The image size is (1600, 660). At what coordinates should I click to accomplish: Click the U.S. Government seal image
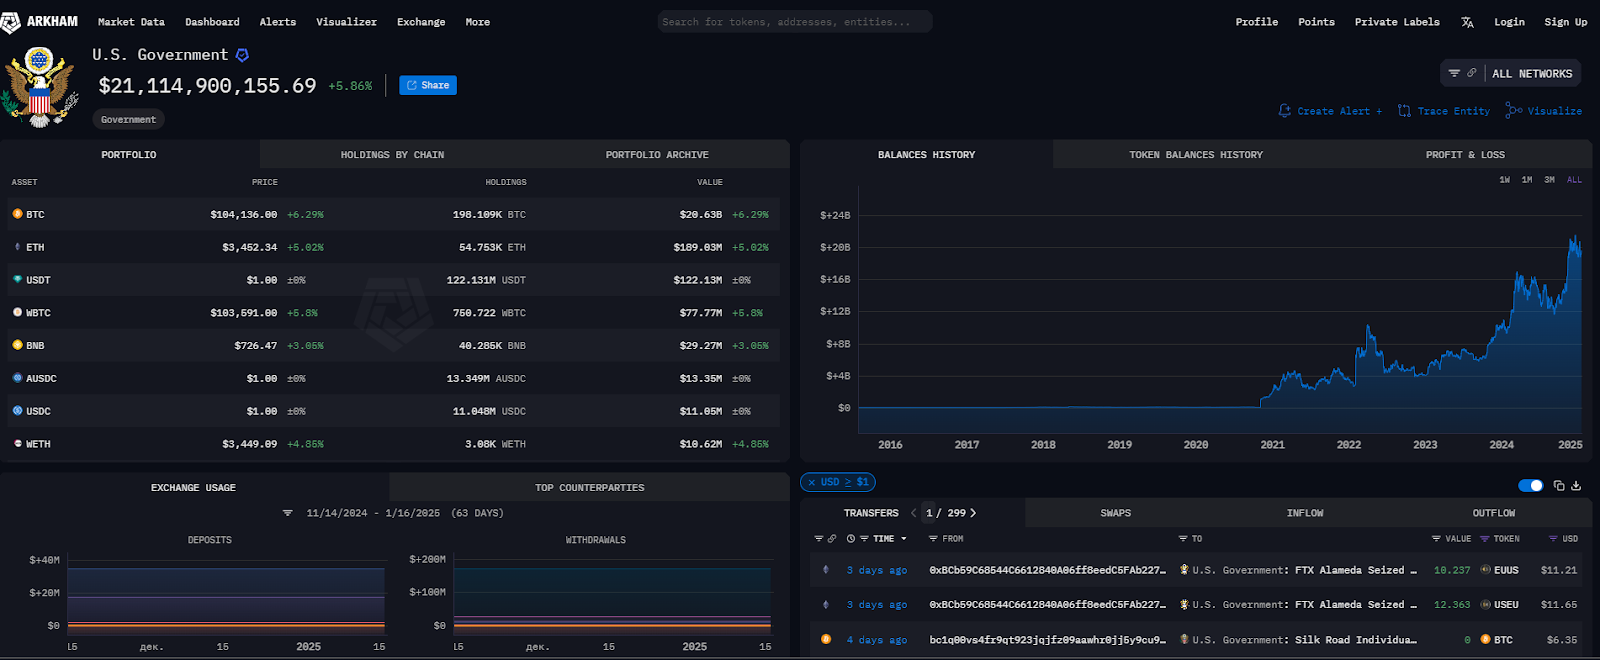[39, 88]
